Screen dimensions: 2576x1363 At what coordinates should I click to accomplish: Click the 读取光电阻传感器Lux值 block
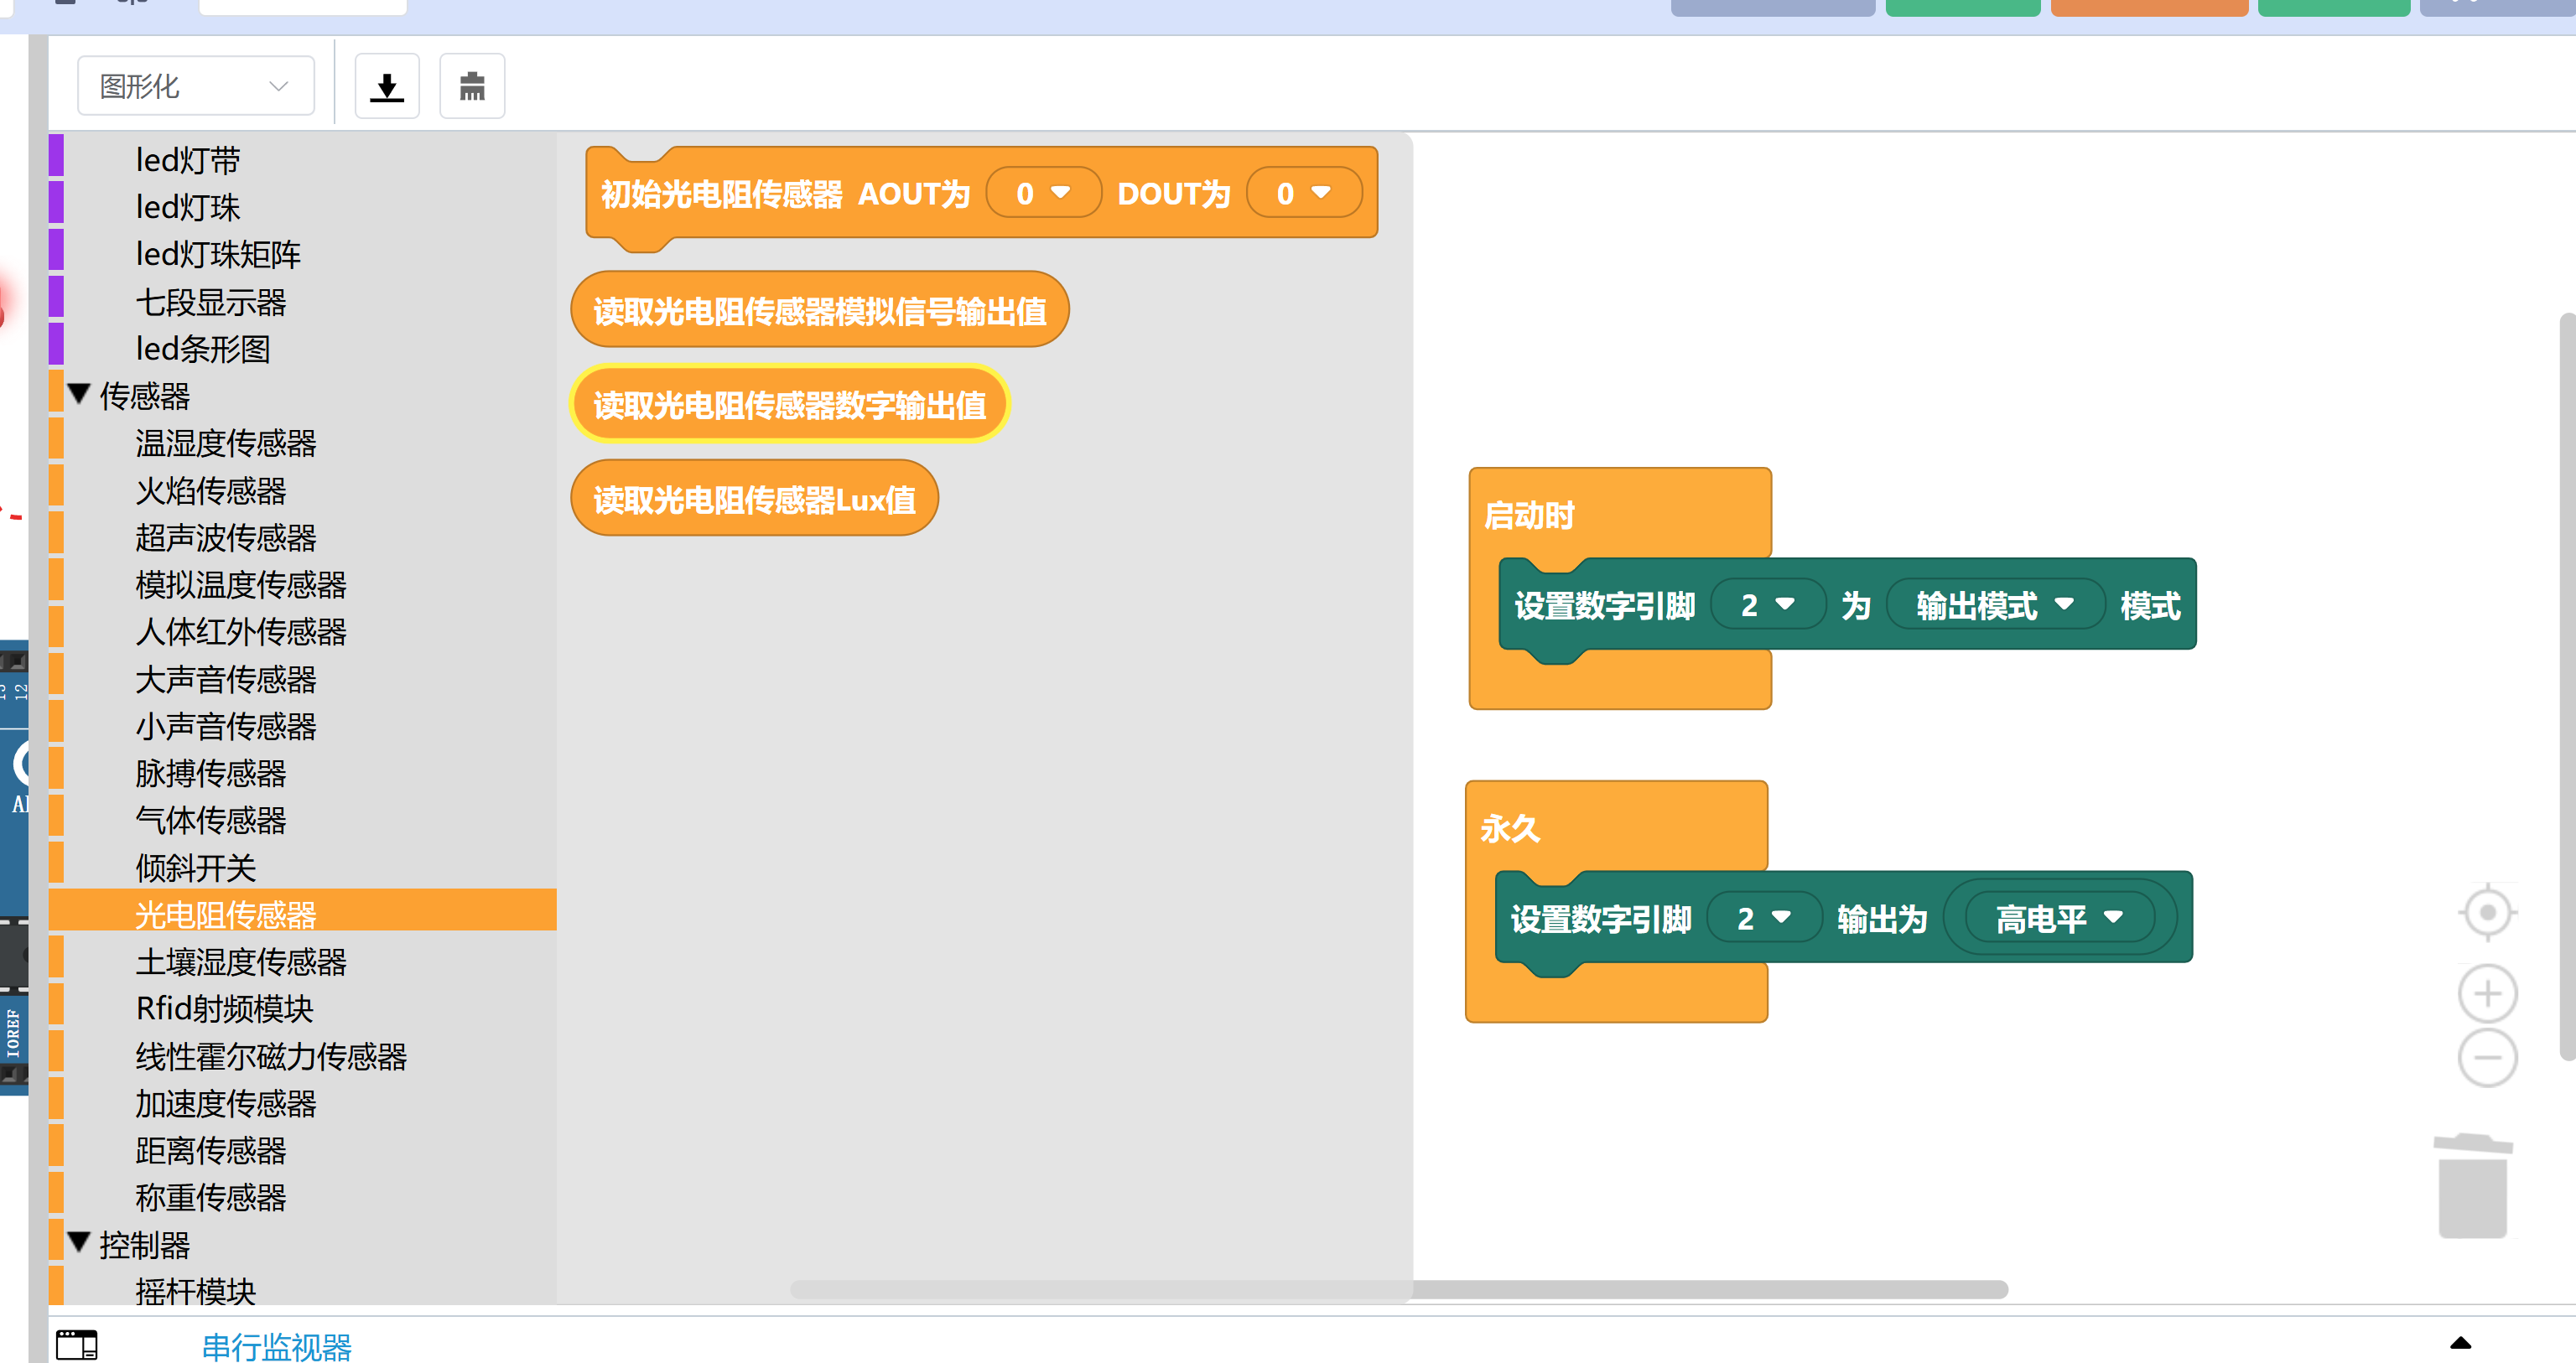pyautogui.click(x=754, y=499)
